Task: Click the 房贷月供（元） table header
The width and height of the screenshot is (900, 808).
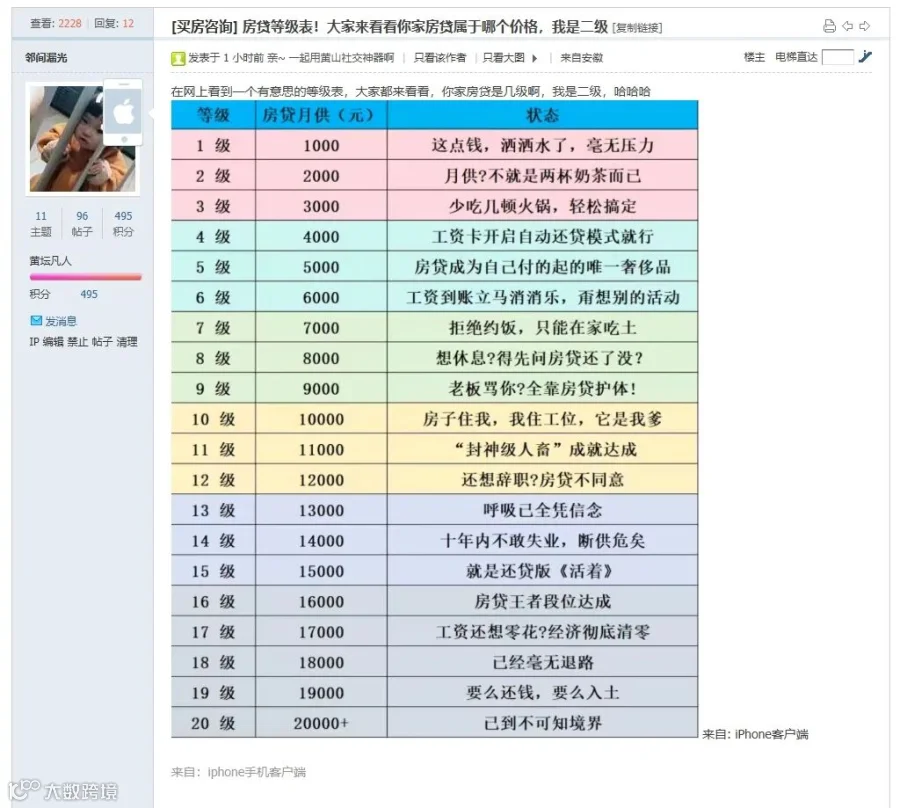Action: [x=321, y=115]
